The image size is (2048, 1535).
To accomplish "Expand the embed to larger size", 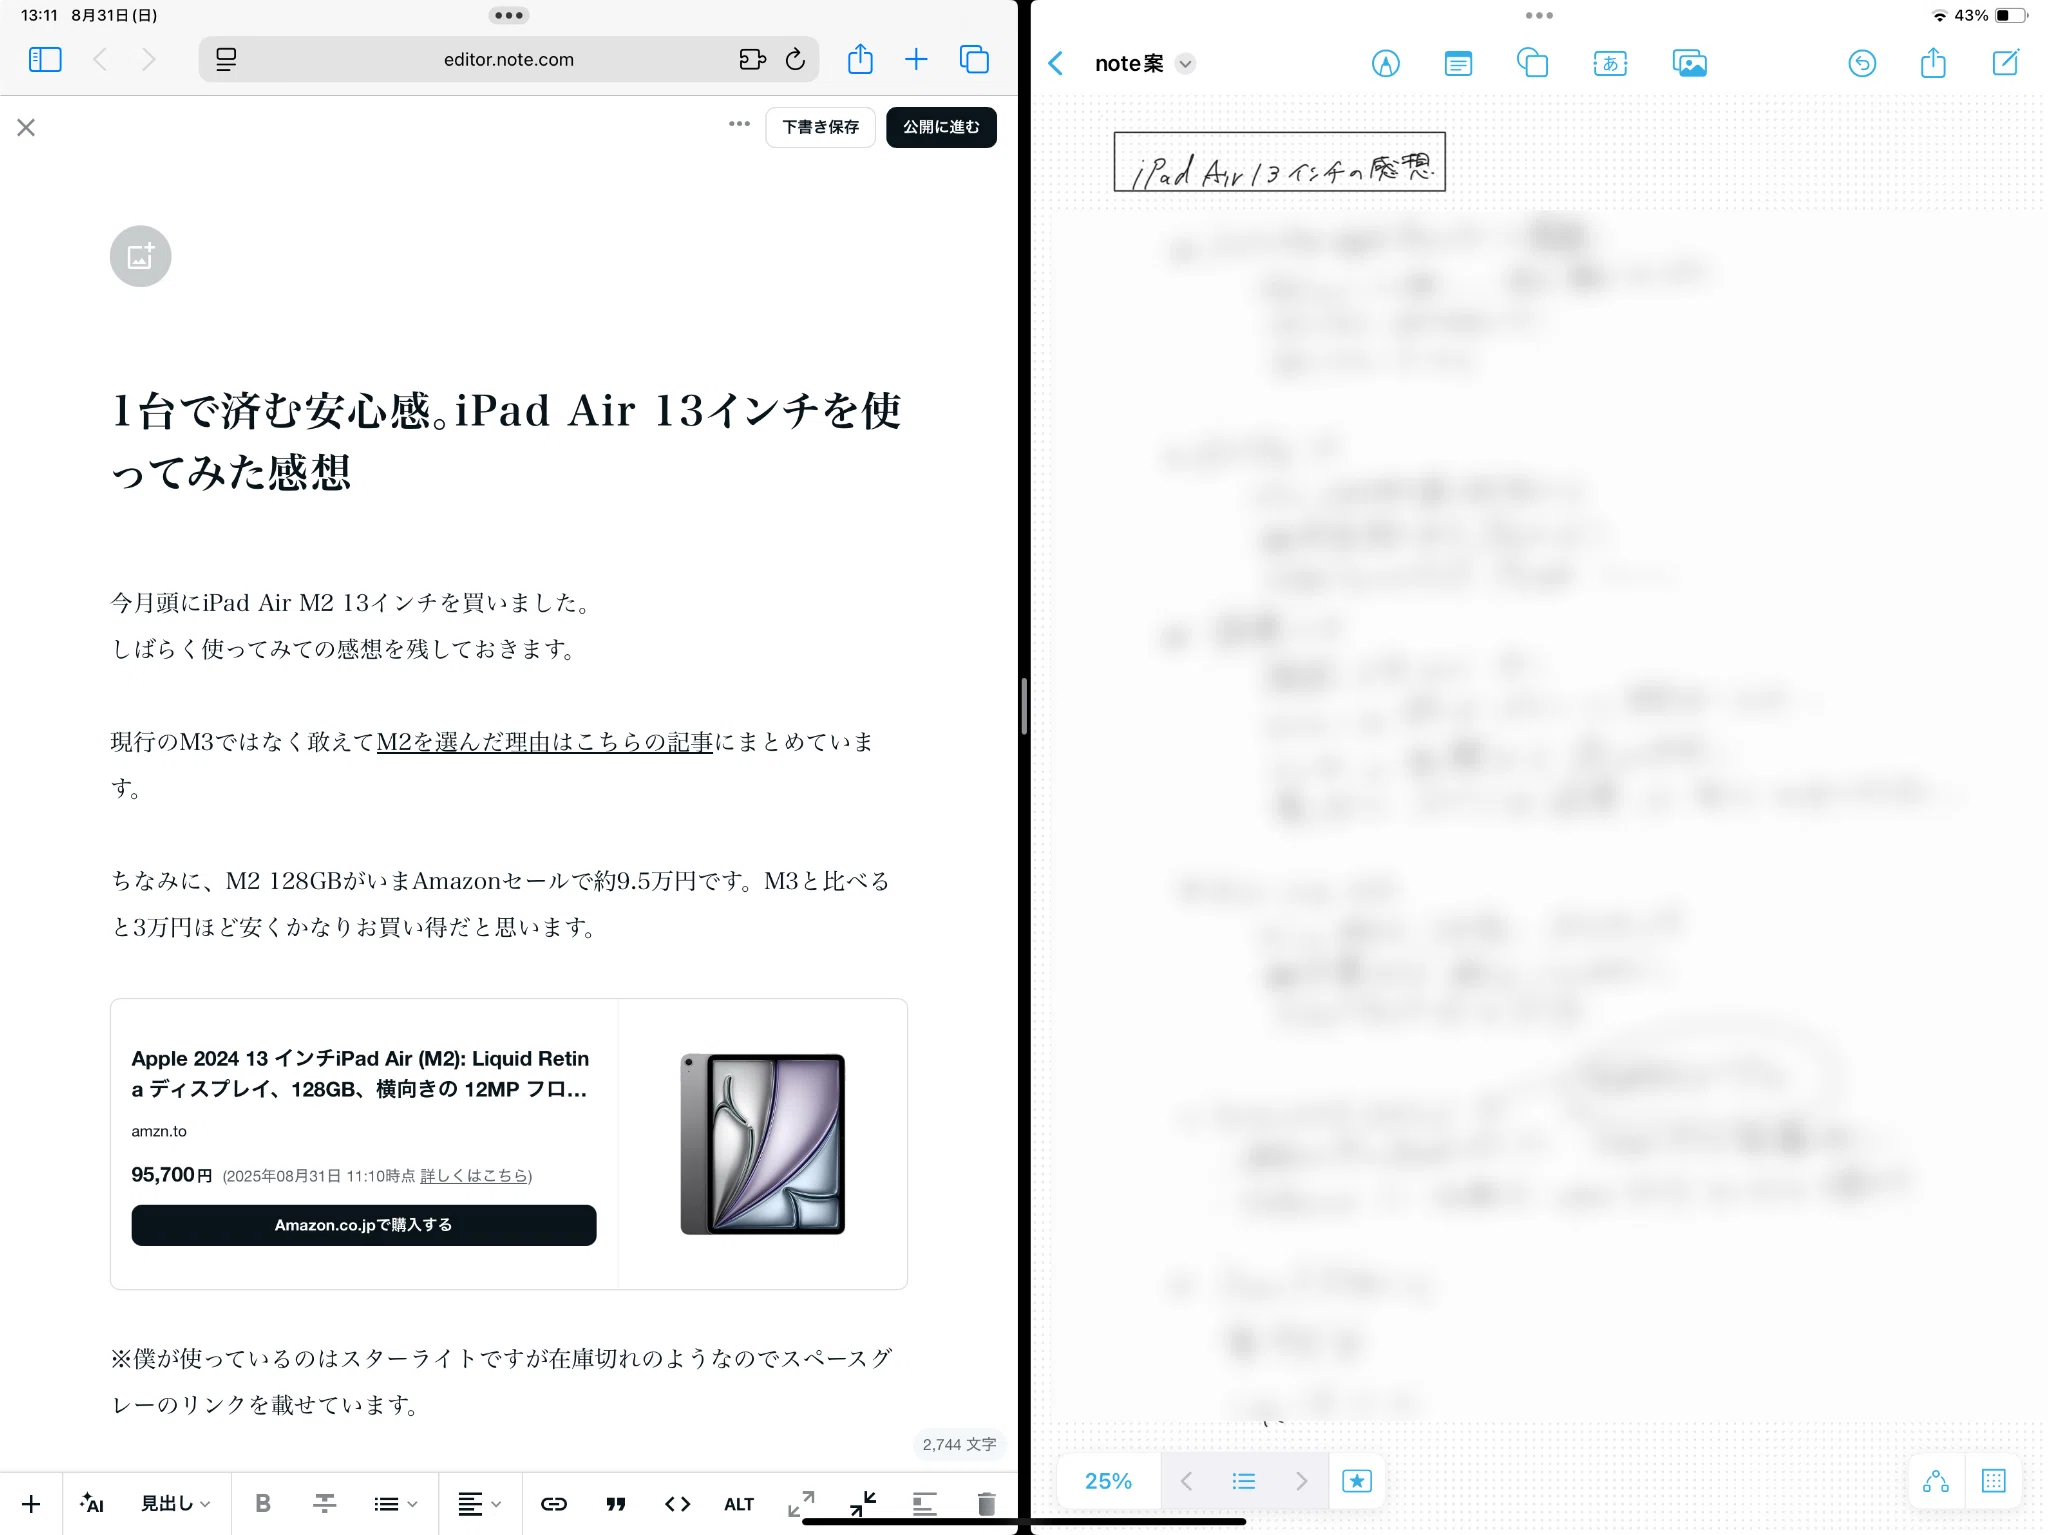I will pyautogui.click(x=801, y=1504).
